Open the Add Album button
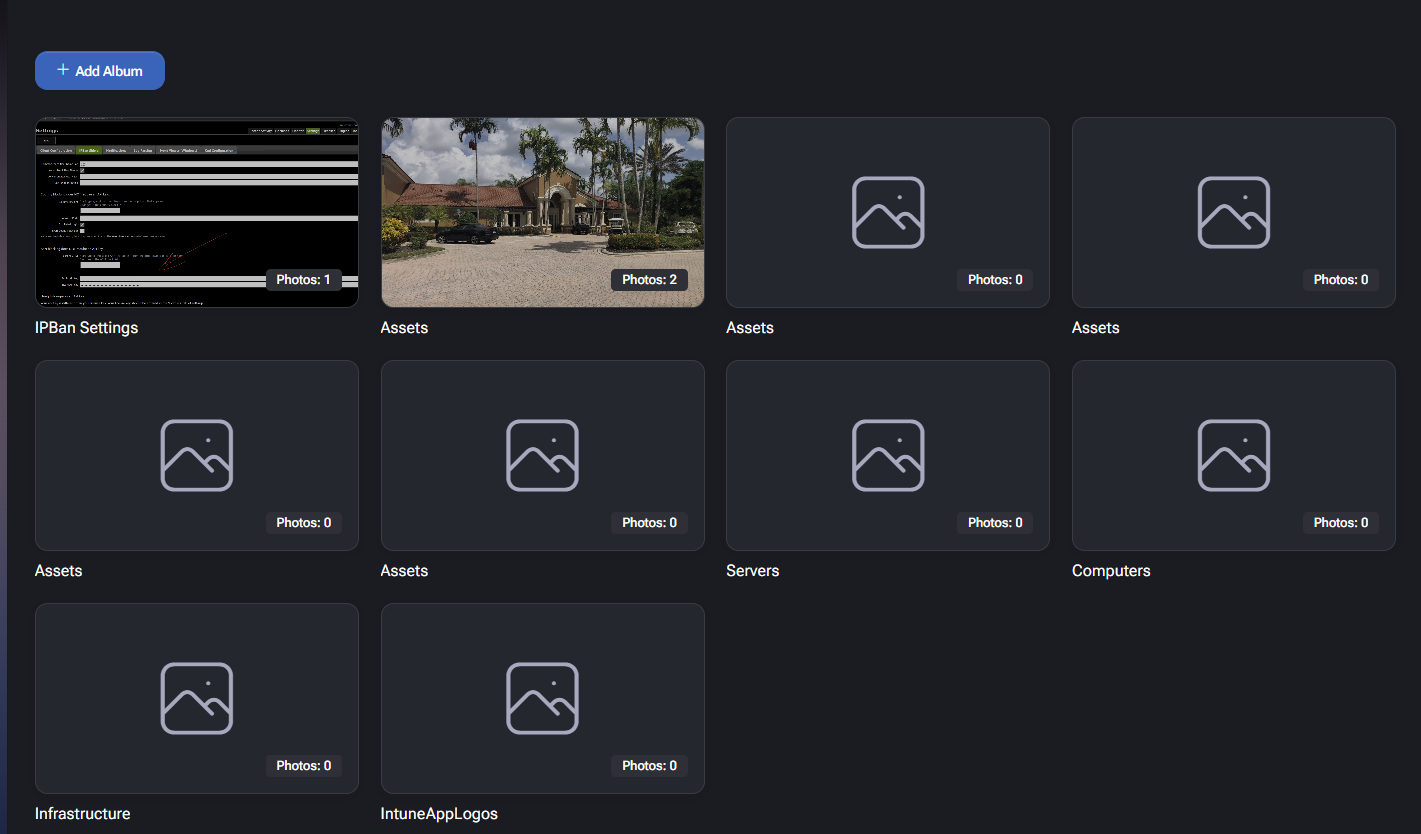Viewport: 1421px width, 834px height. [x=99, y=70]
